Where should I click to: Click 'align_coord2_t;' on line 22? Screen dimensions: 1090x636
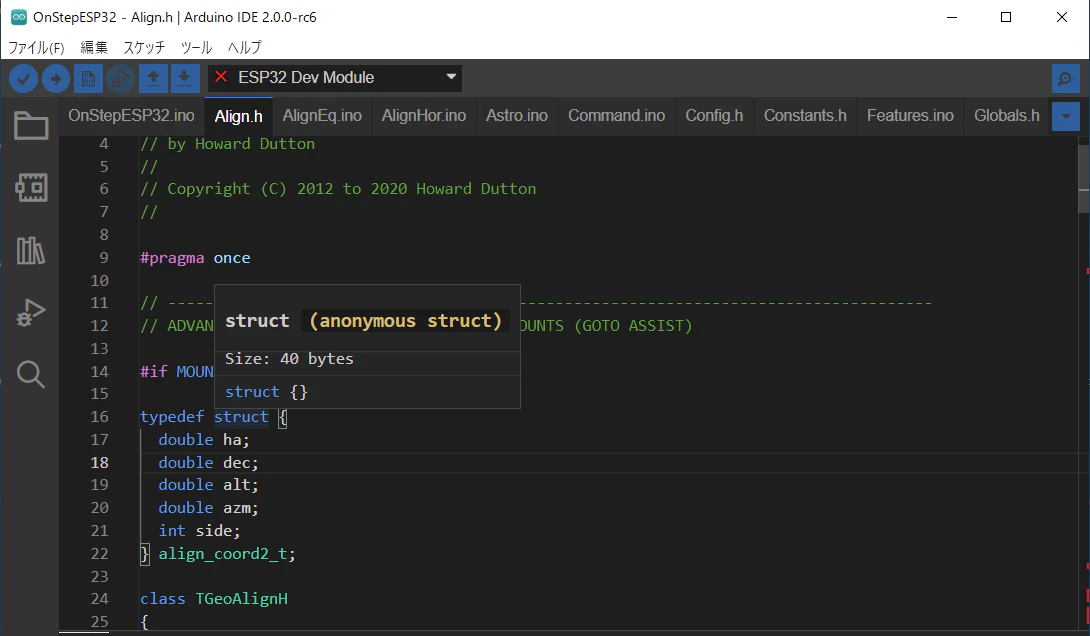tap(227, 554)
